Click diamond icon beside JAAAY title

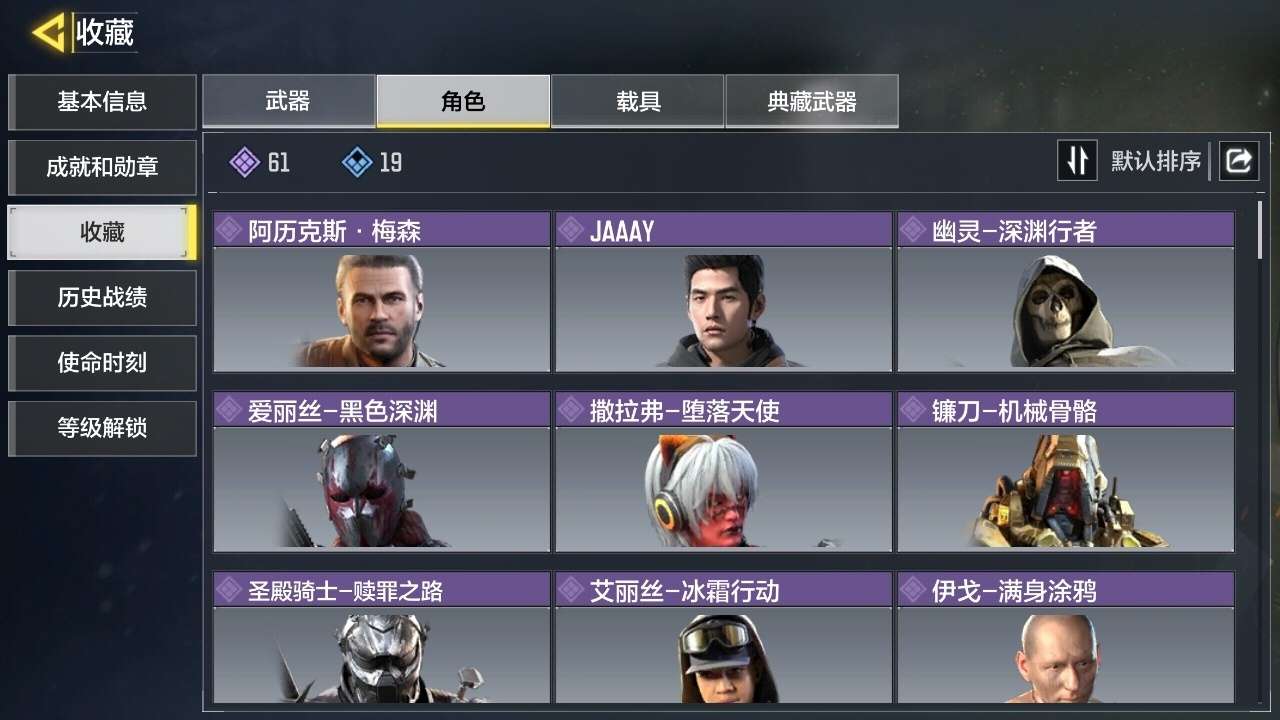tap(572, 230)
